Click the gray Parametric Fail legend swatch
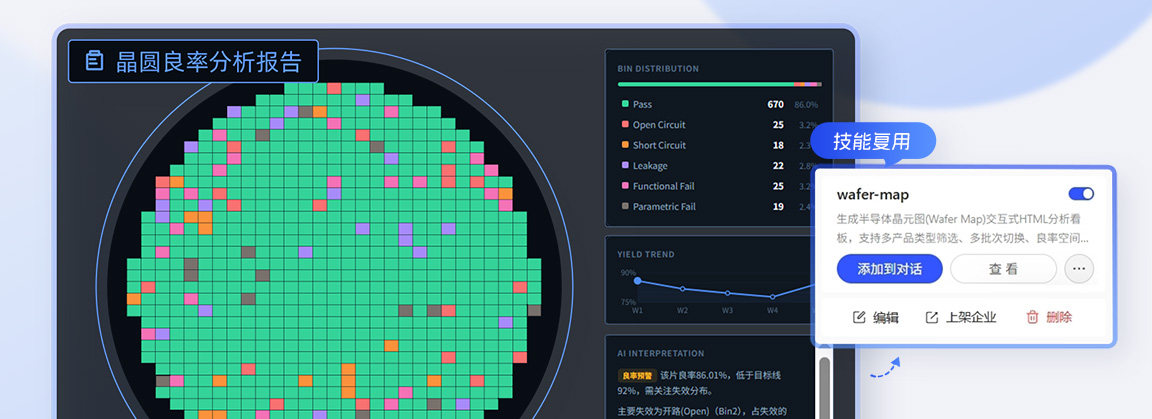The height and width of the screenshot is (419, 1152). click(x=624, y=207)
